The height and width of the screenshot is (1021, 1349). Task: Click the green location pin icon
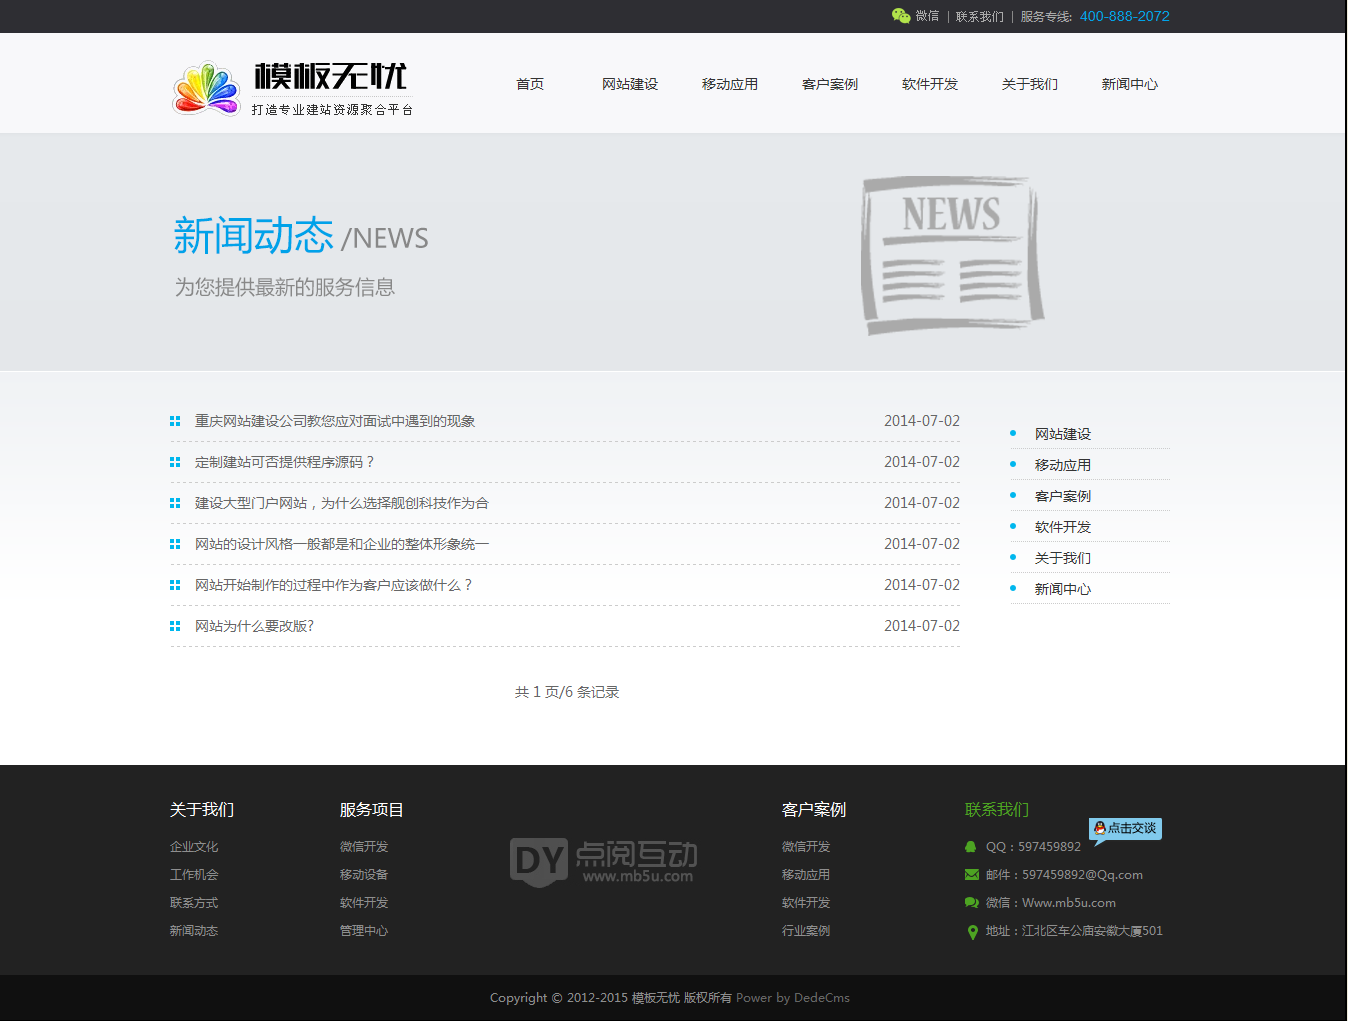972,932
